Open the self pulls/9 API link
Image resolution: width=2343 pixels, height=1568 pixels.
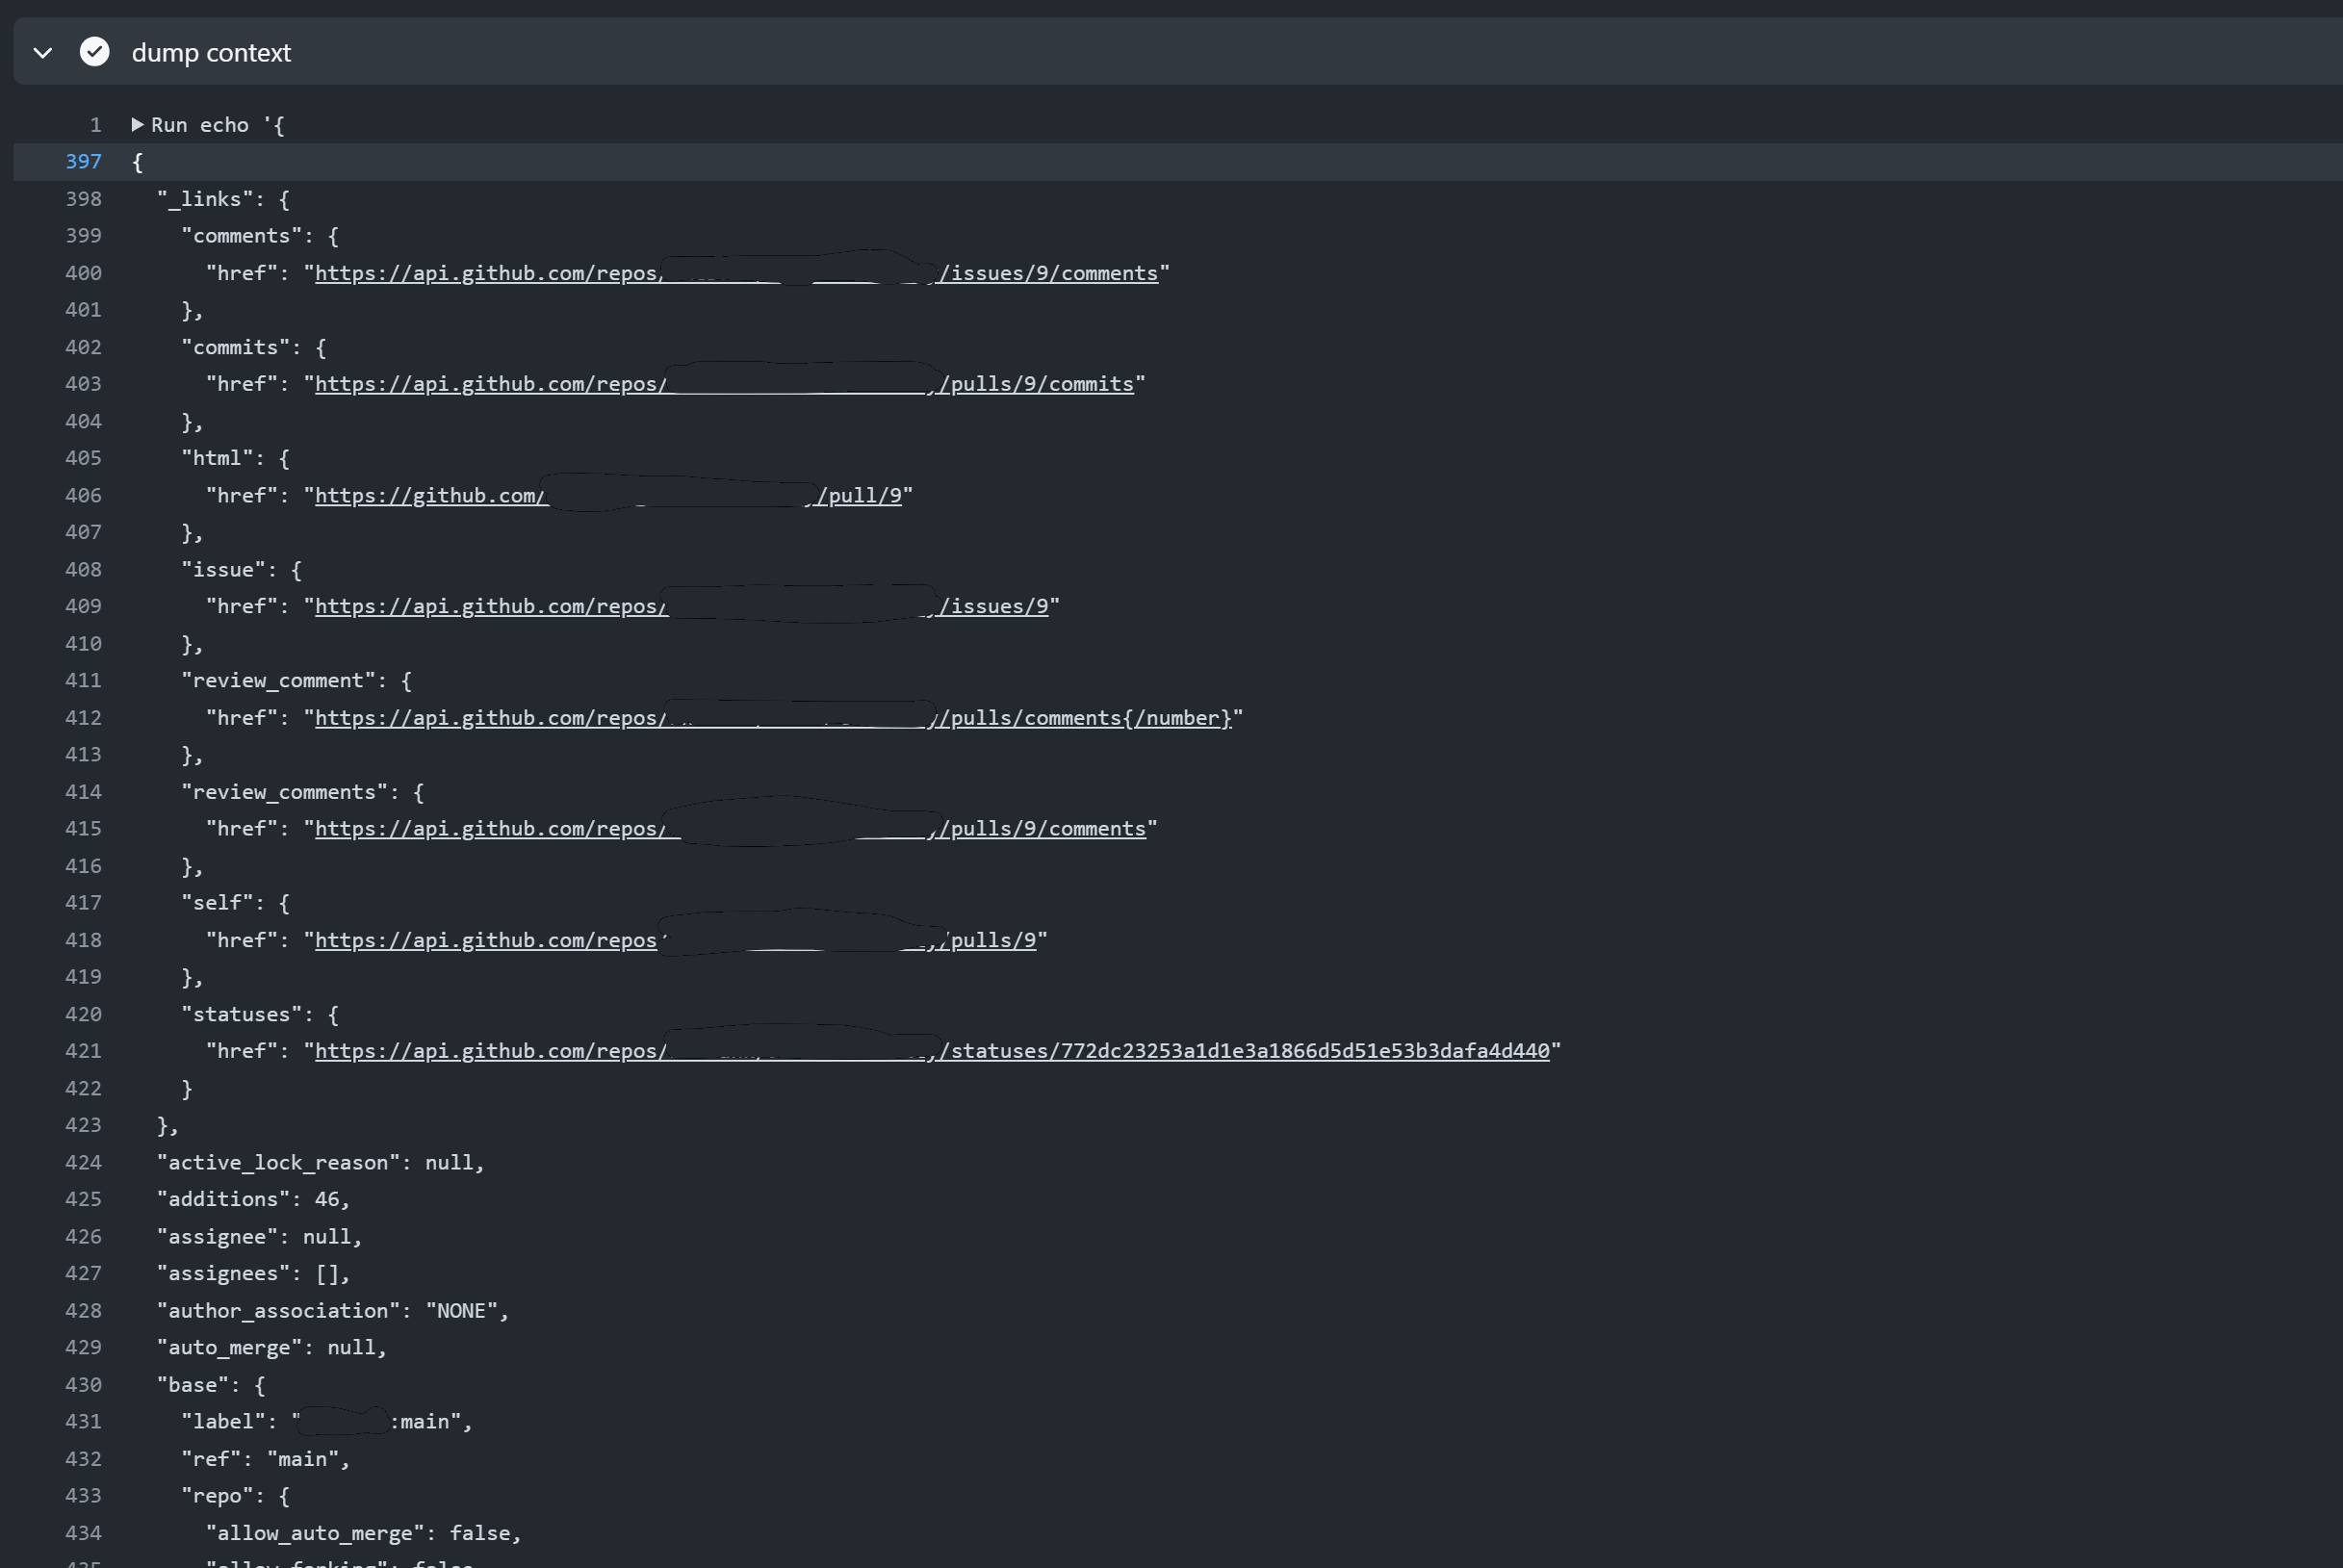click(679, 939)
